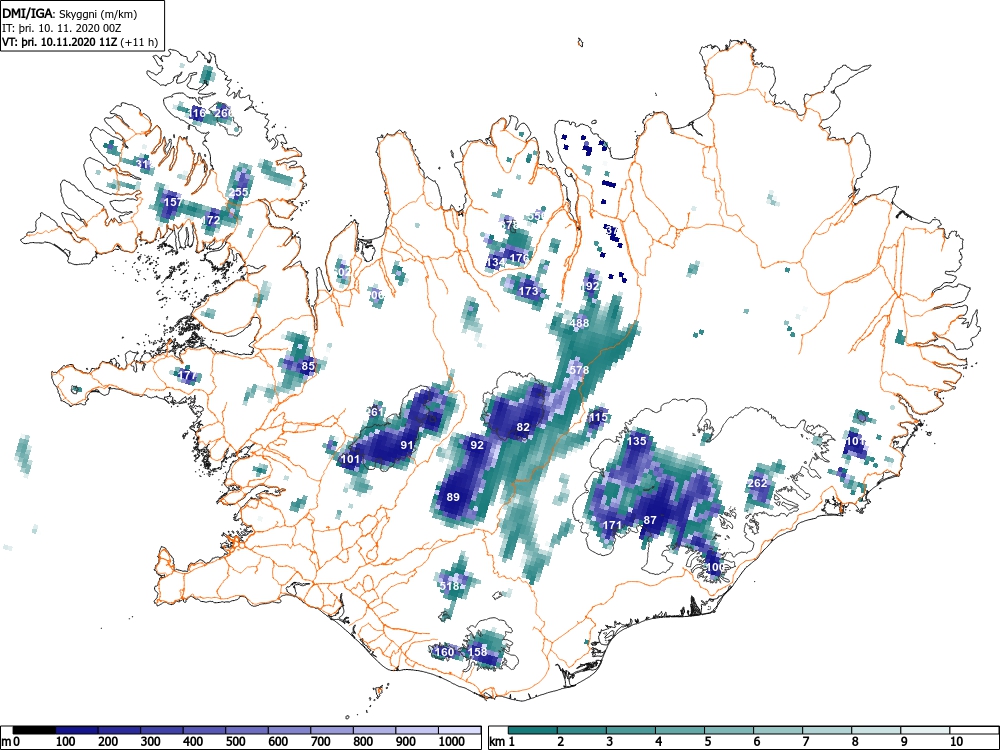Viewport: 1000px width, 750px height.
Task: Select the '500' legend tick label
Action: coord(236,742)
